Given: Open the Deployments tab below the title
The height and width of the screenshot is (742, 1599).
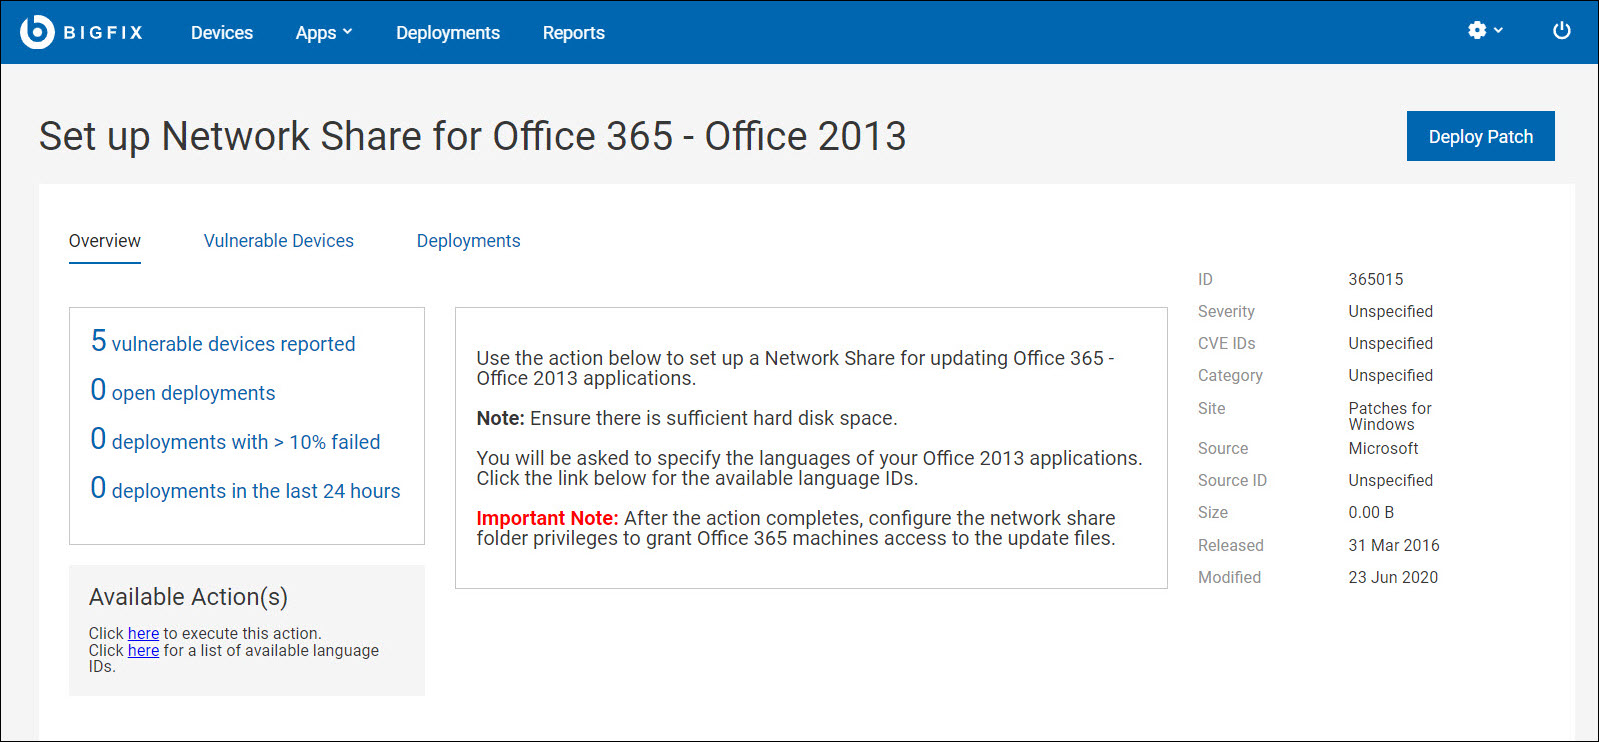Looking at the screenshot, I should click(468, 241).
